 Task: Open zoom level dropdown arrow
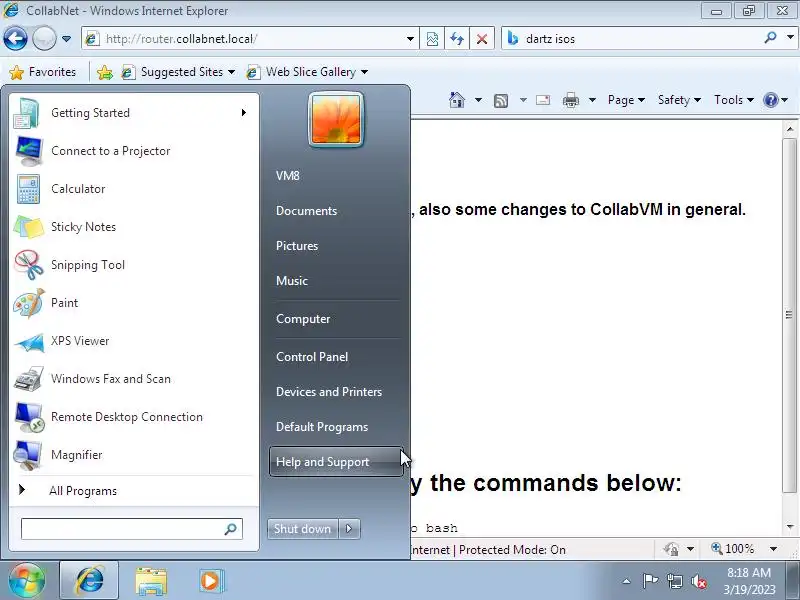click(773, 549)
